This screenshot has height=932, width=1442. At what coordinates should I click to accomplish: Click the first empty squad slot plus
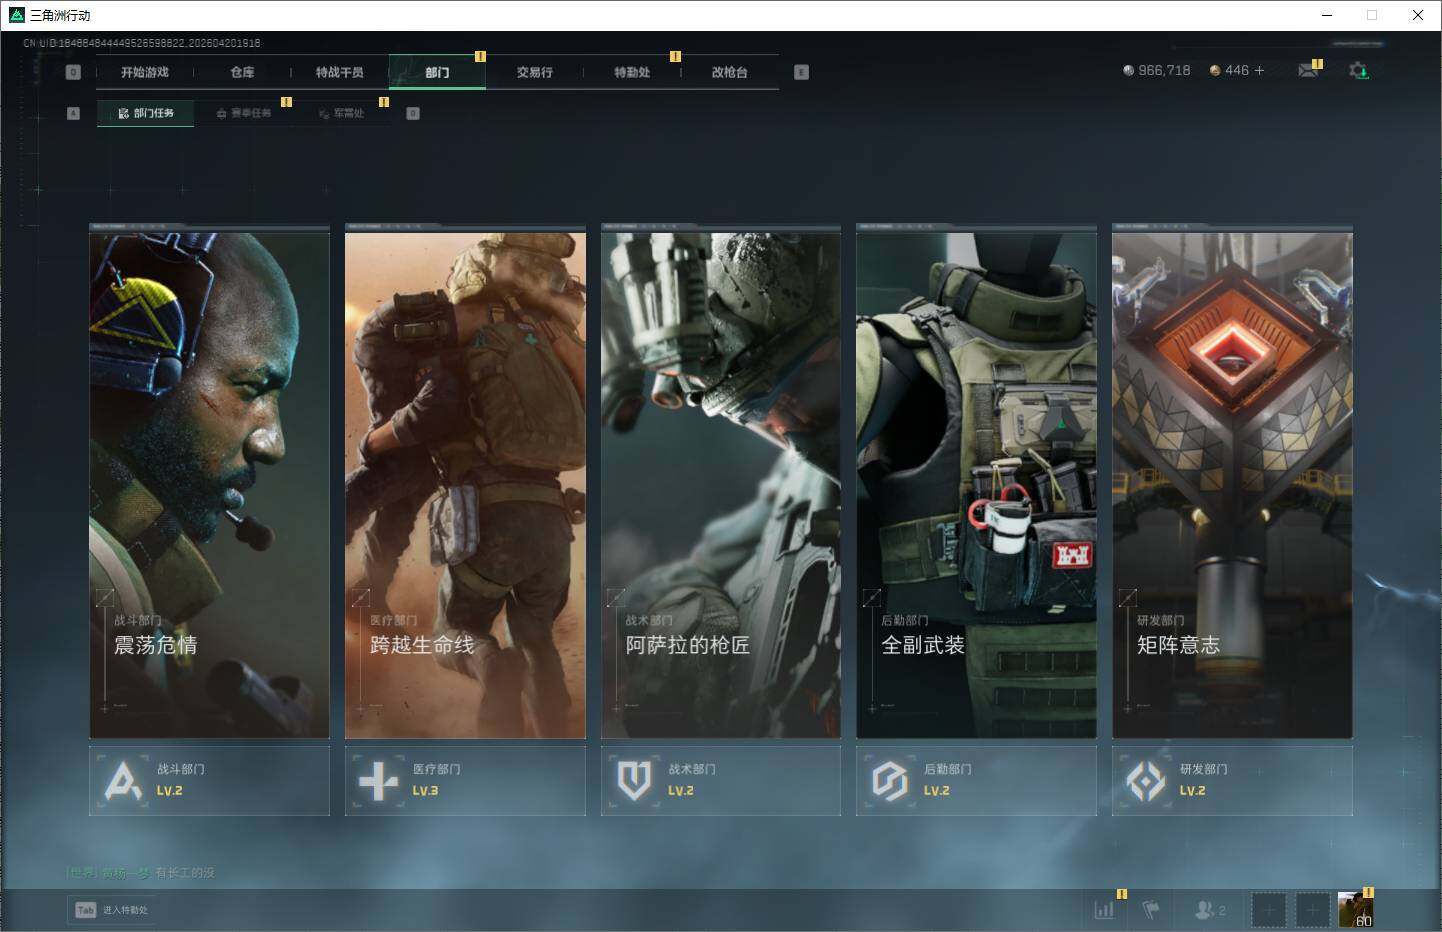(x=1268, y=910)
